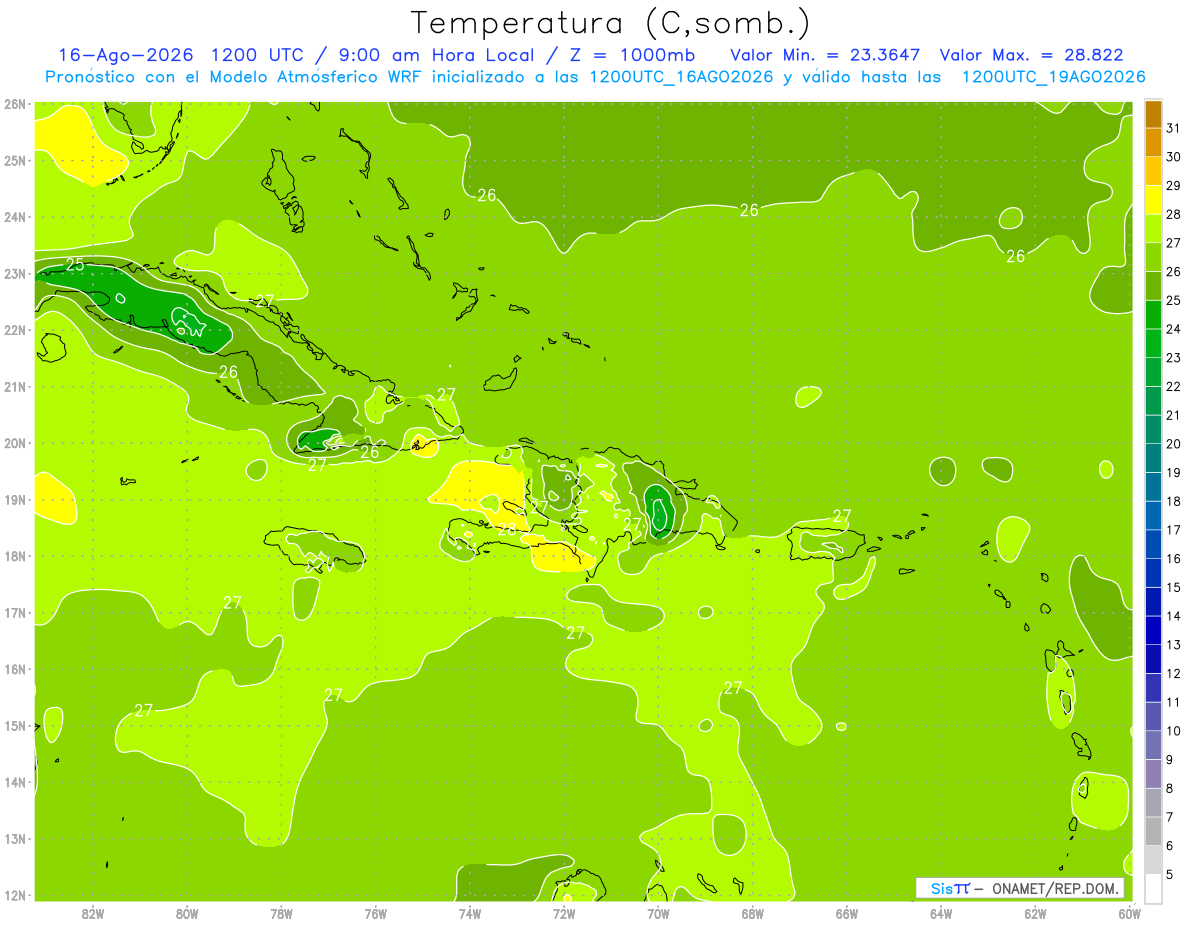
Task: Click the "22N" latitude axis label
Action: 14,330
